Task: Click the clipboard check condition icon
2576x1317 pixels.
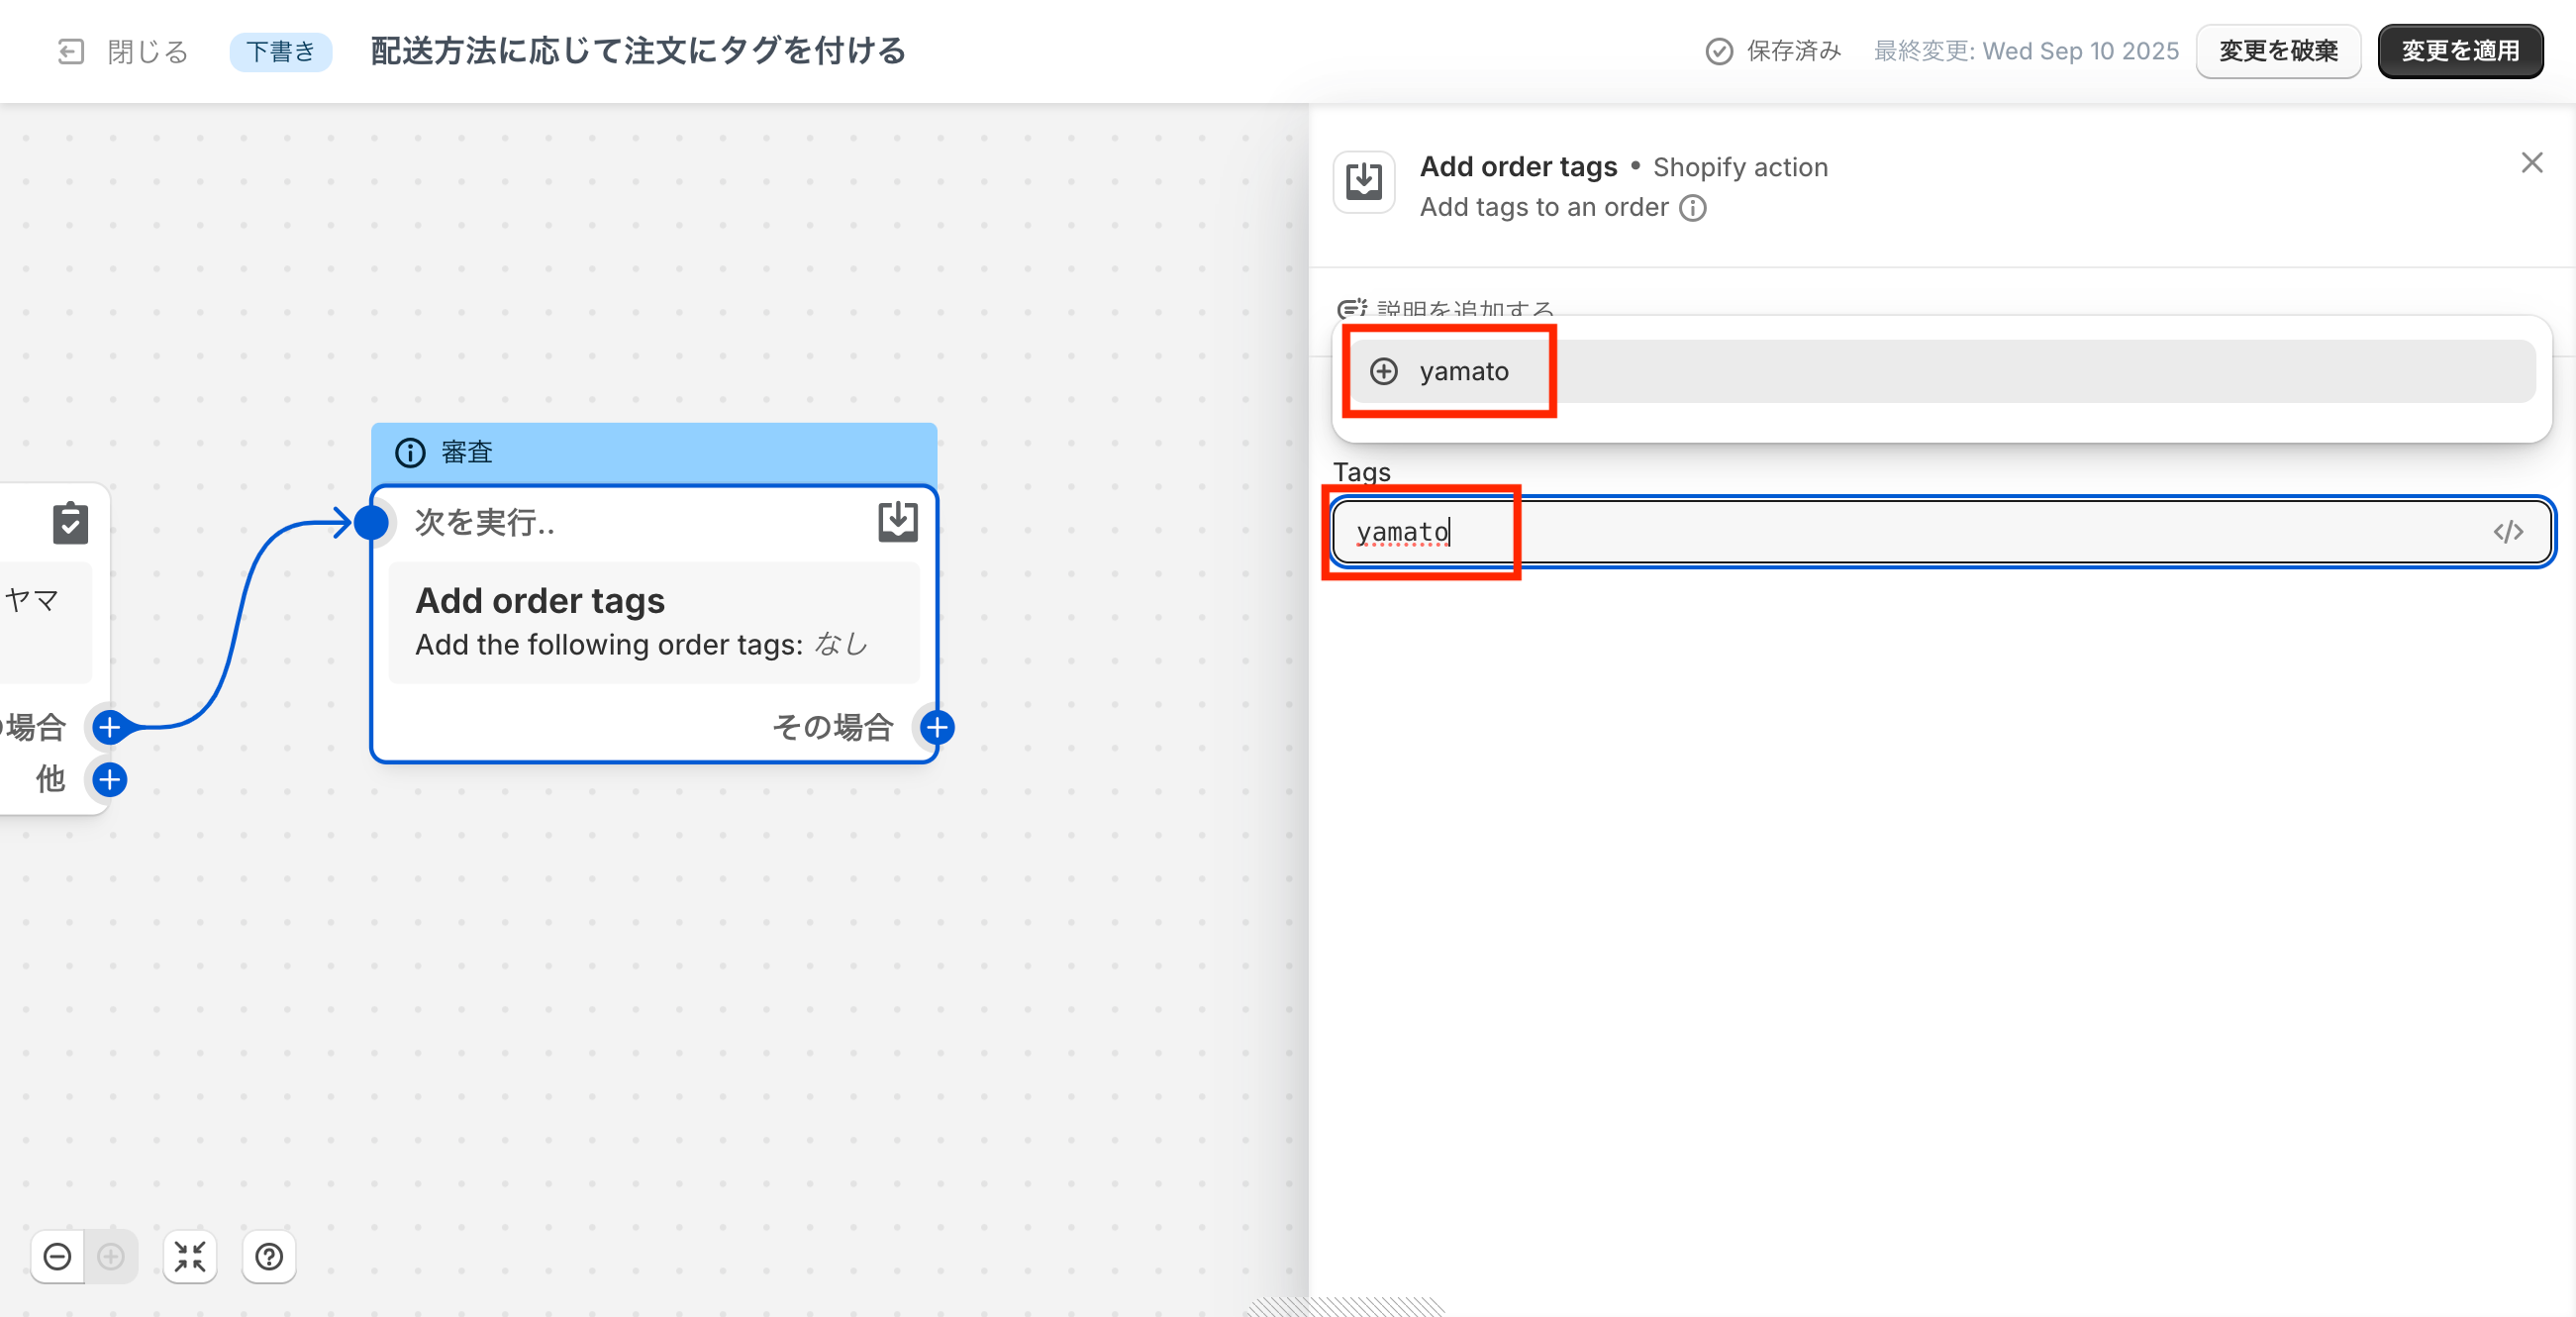Action: click(70, 523)
